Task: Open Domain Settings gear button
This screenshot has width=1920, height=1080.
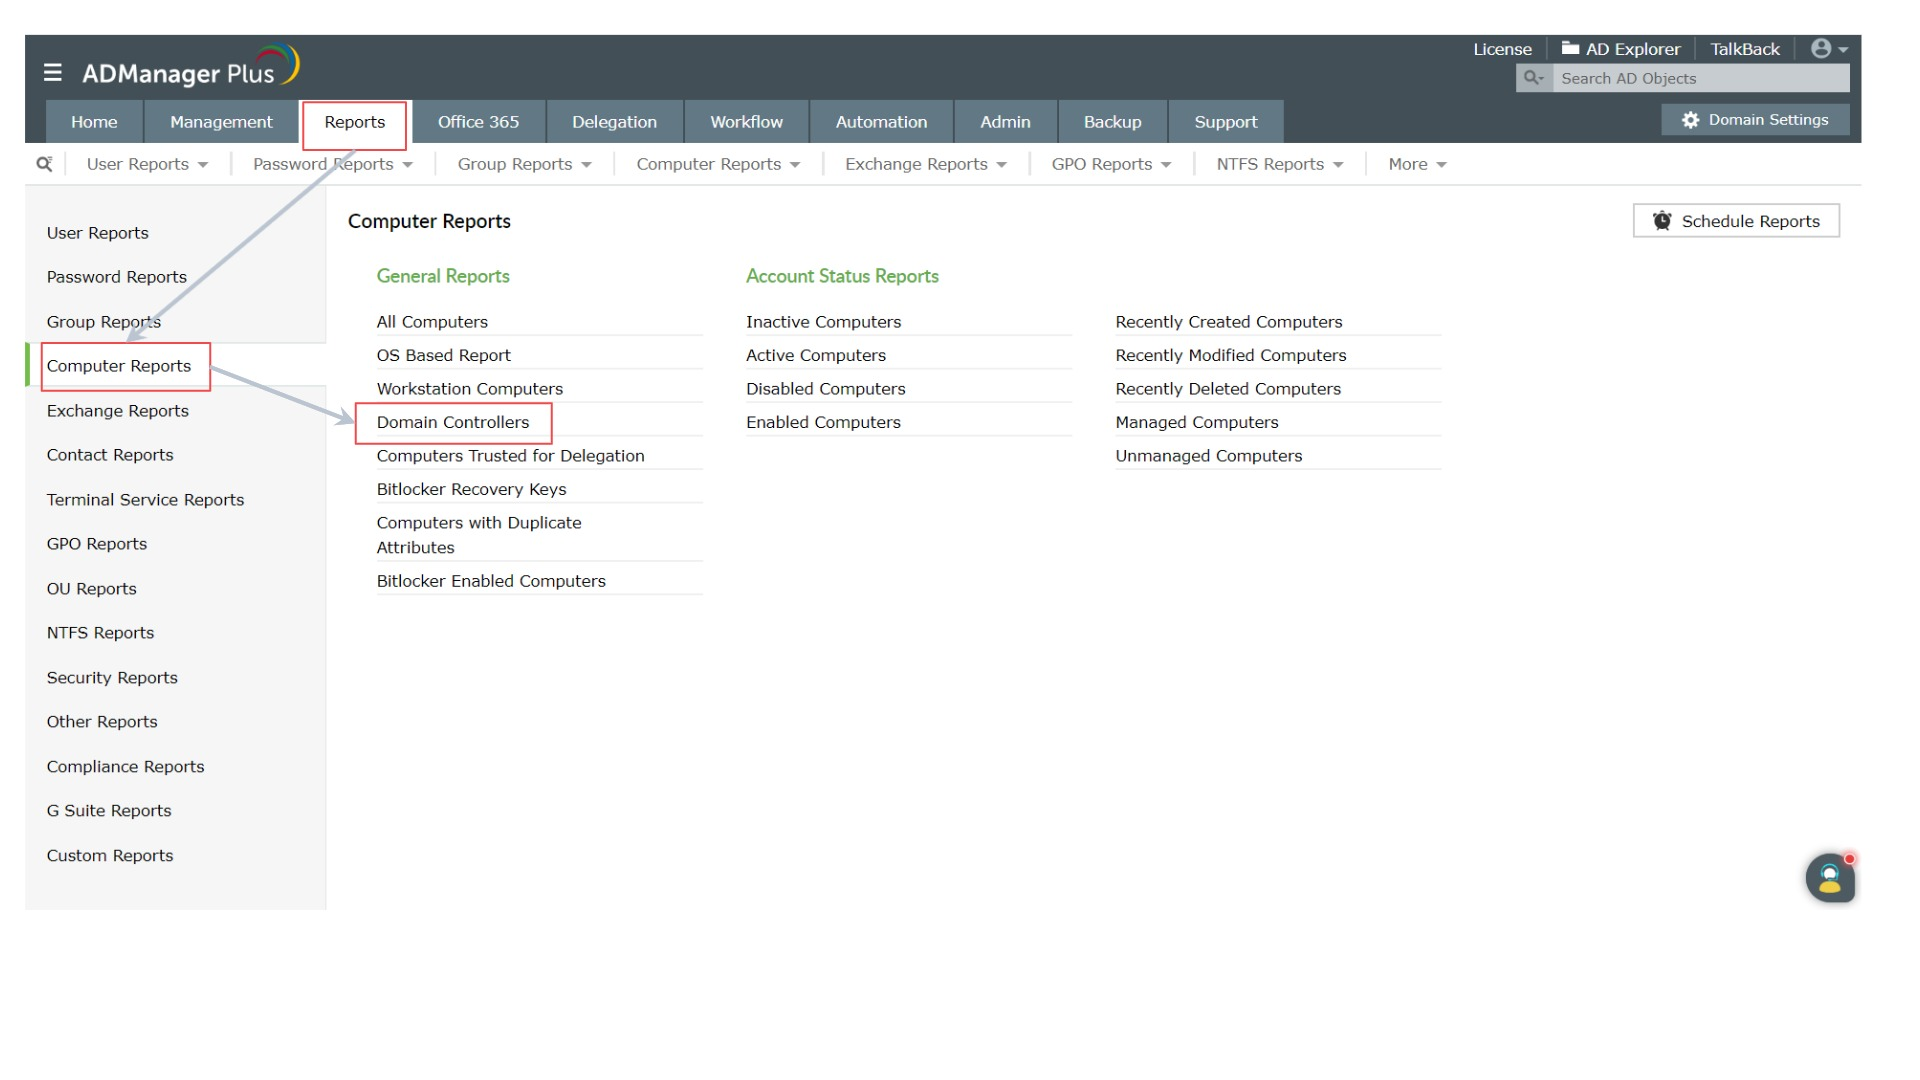Action: (1755, 120)
